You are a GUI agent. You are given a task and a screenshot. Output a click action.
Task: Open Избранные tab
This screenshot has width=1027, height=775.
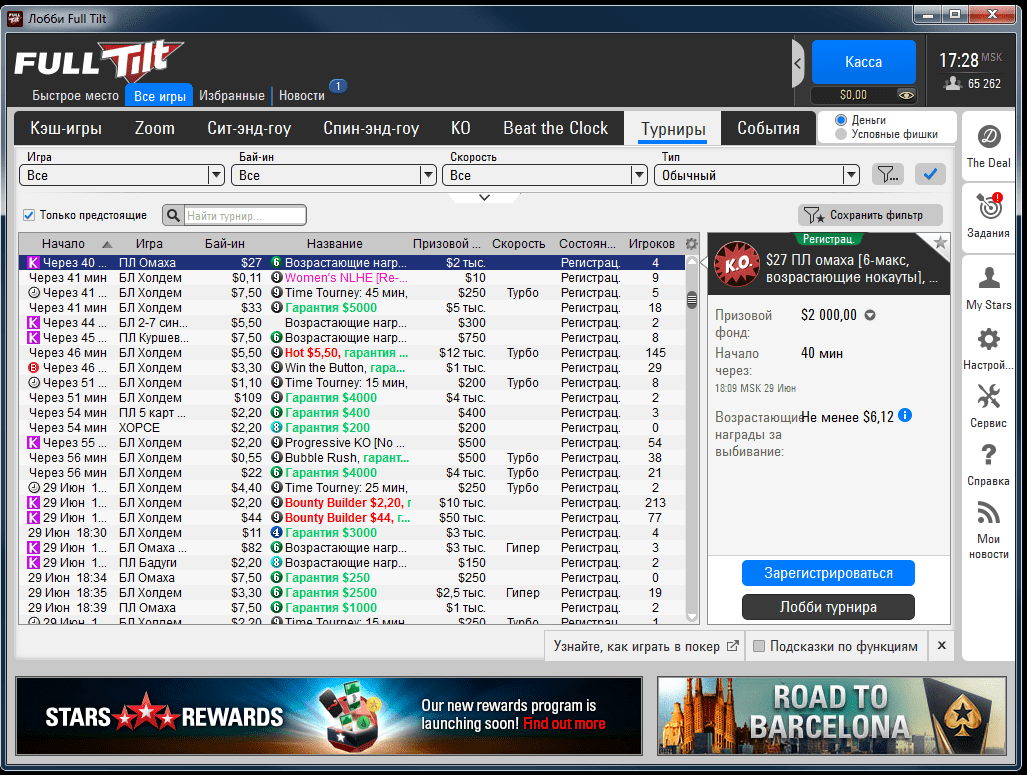point(232,96)
